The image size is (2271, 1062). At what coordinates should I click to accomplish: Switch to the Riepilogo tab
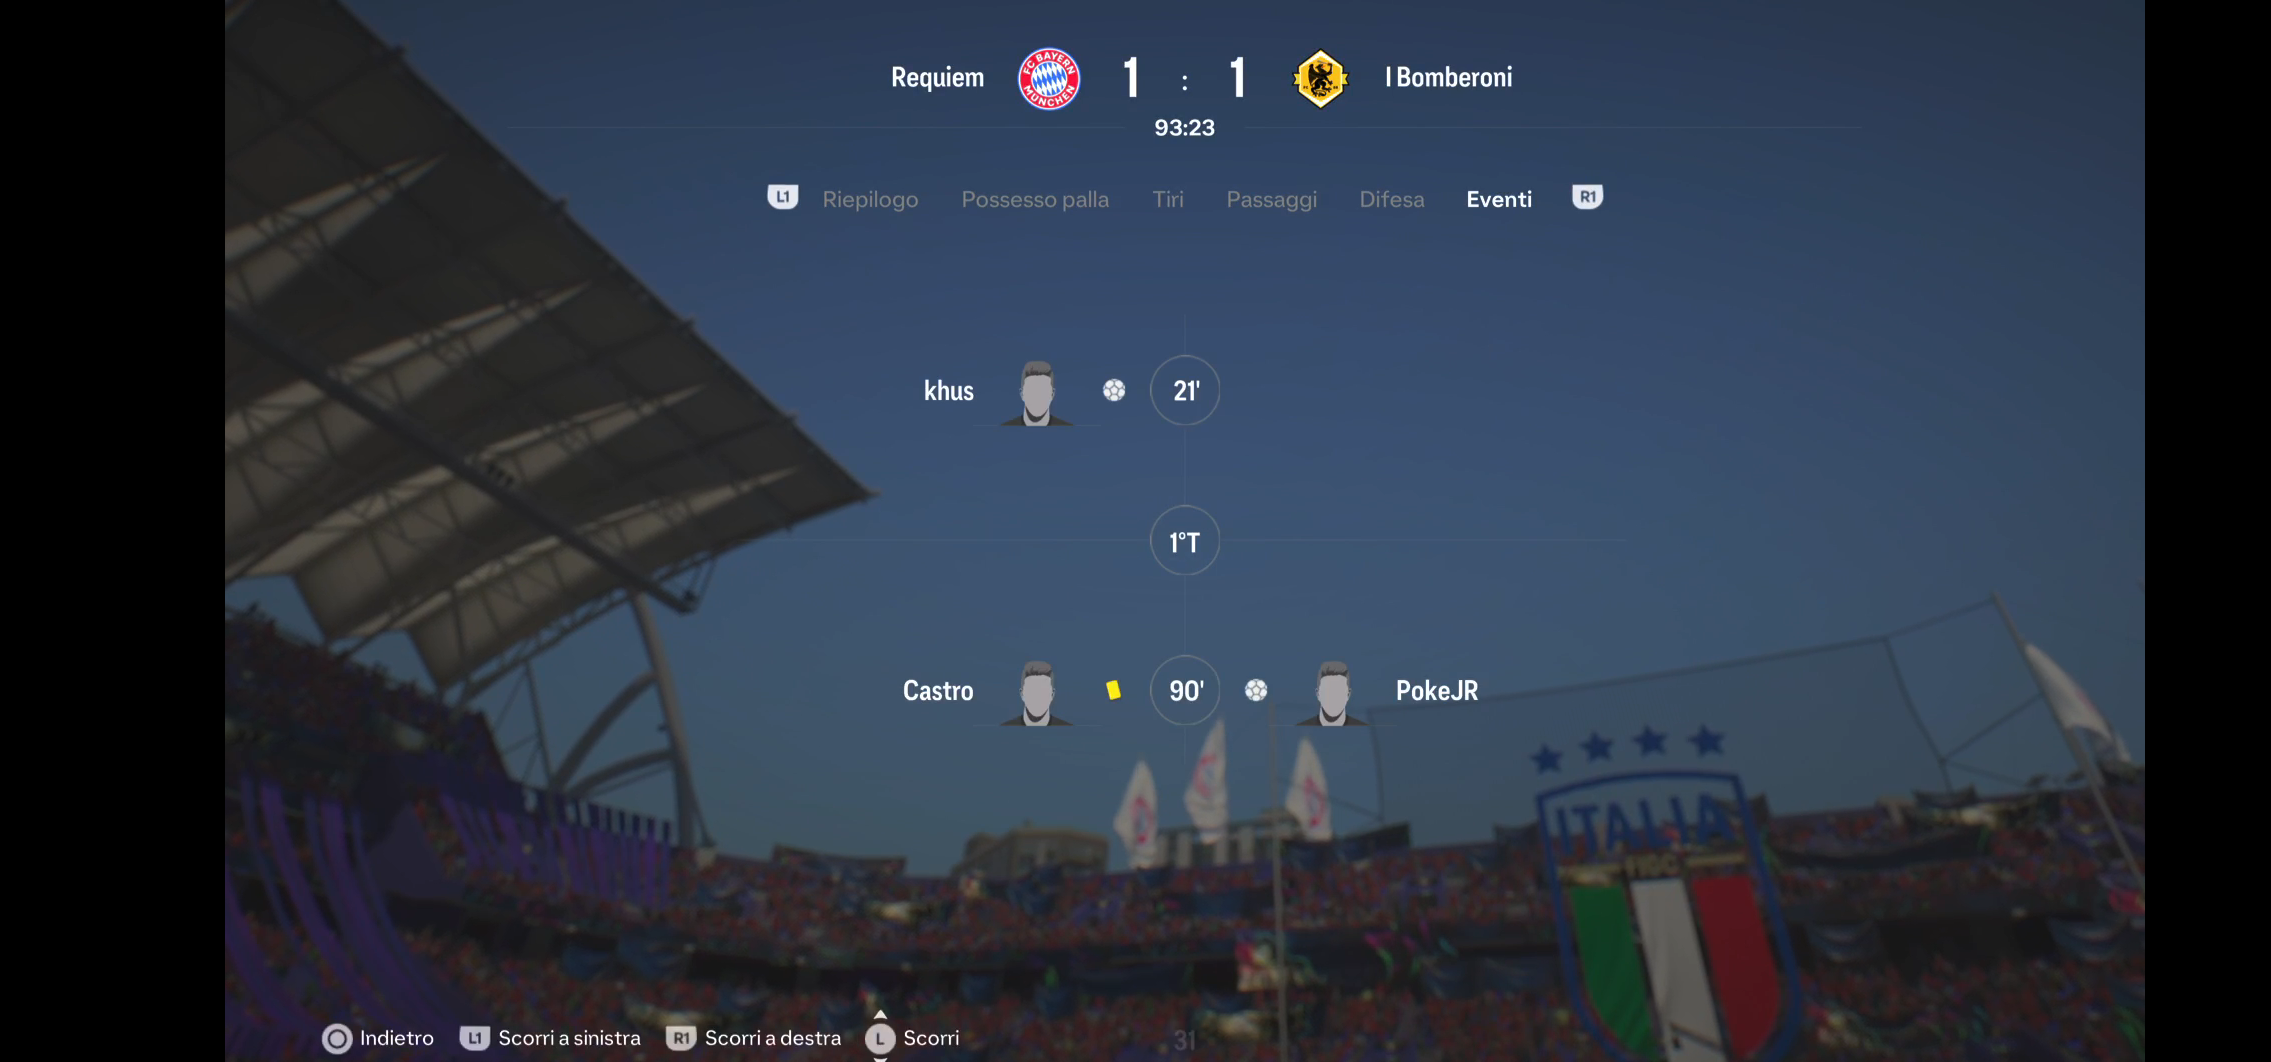870,199
